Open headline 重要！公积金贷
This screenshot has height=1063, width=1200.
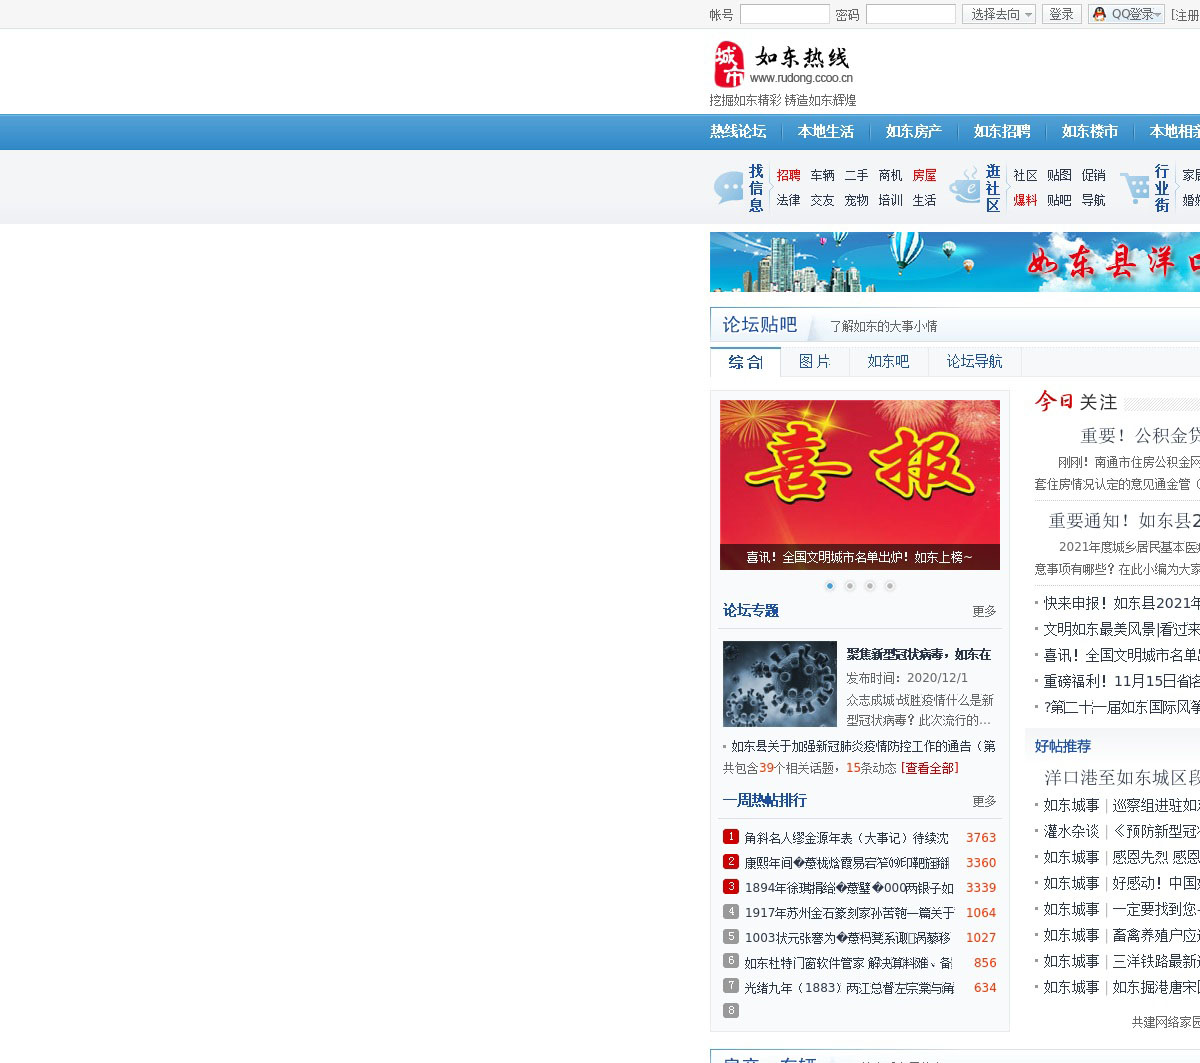point(1140,436)
